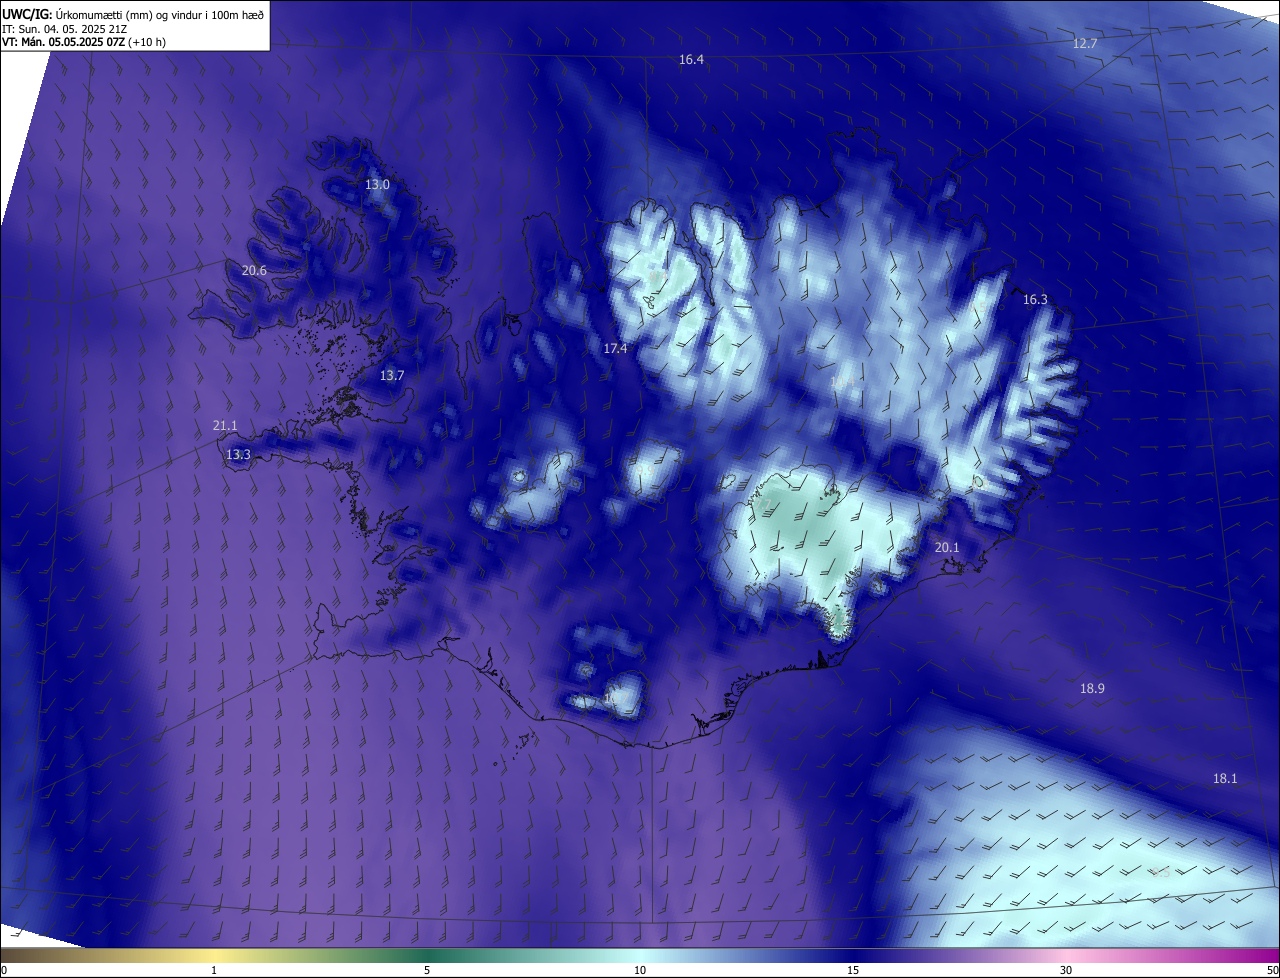Click the map value 21.1
Image resolution: width=1280 pixels, height=978 pixels.
(x=225, y=426)
